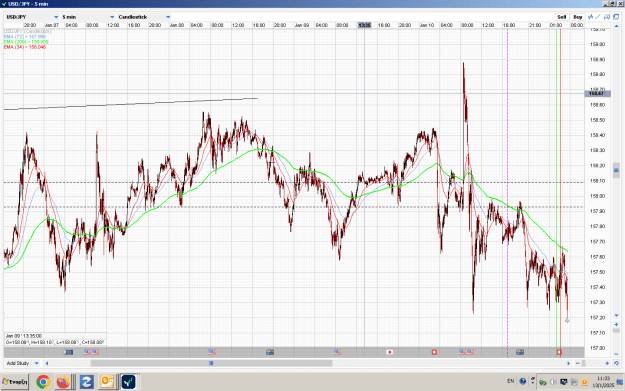Click the chart alerts icon in toolbar

(x=607, y=17)
